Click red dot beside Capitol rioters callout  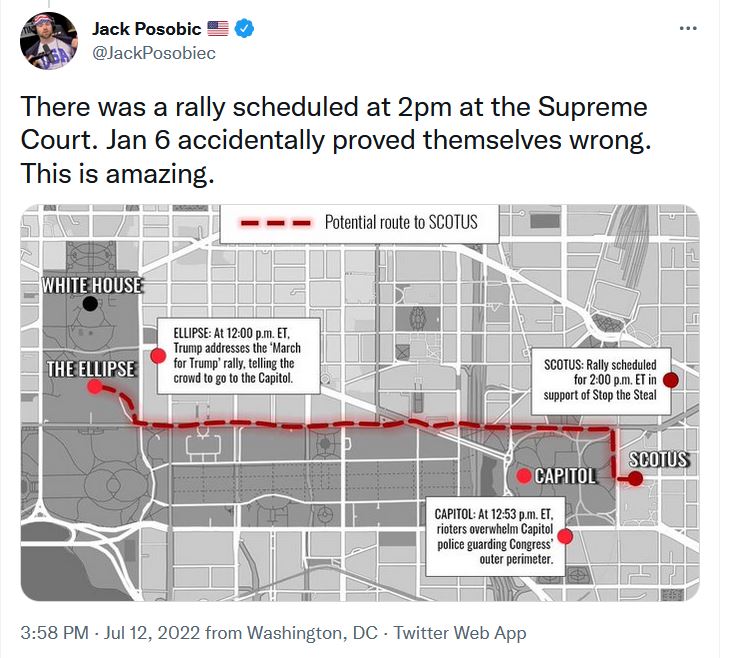click(x=564, y=536)
